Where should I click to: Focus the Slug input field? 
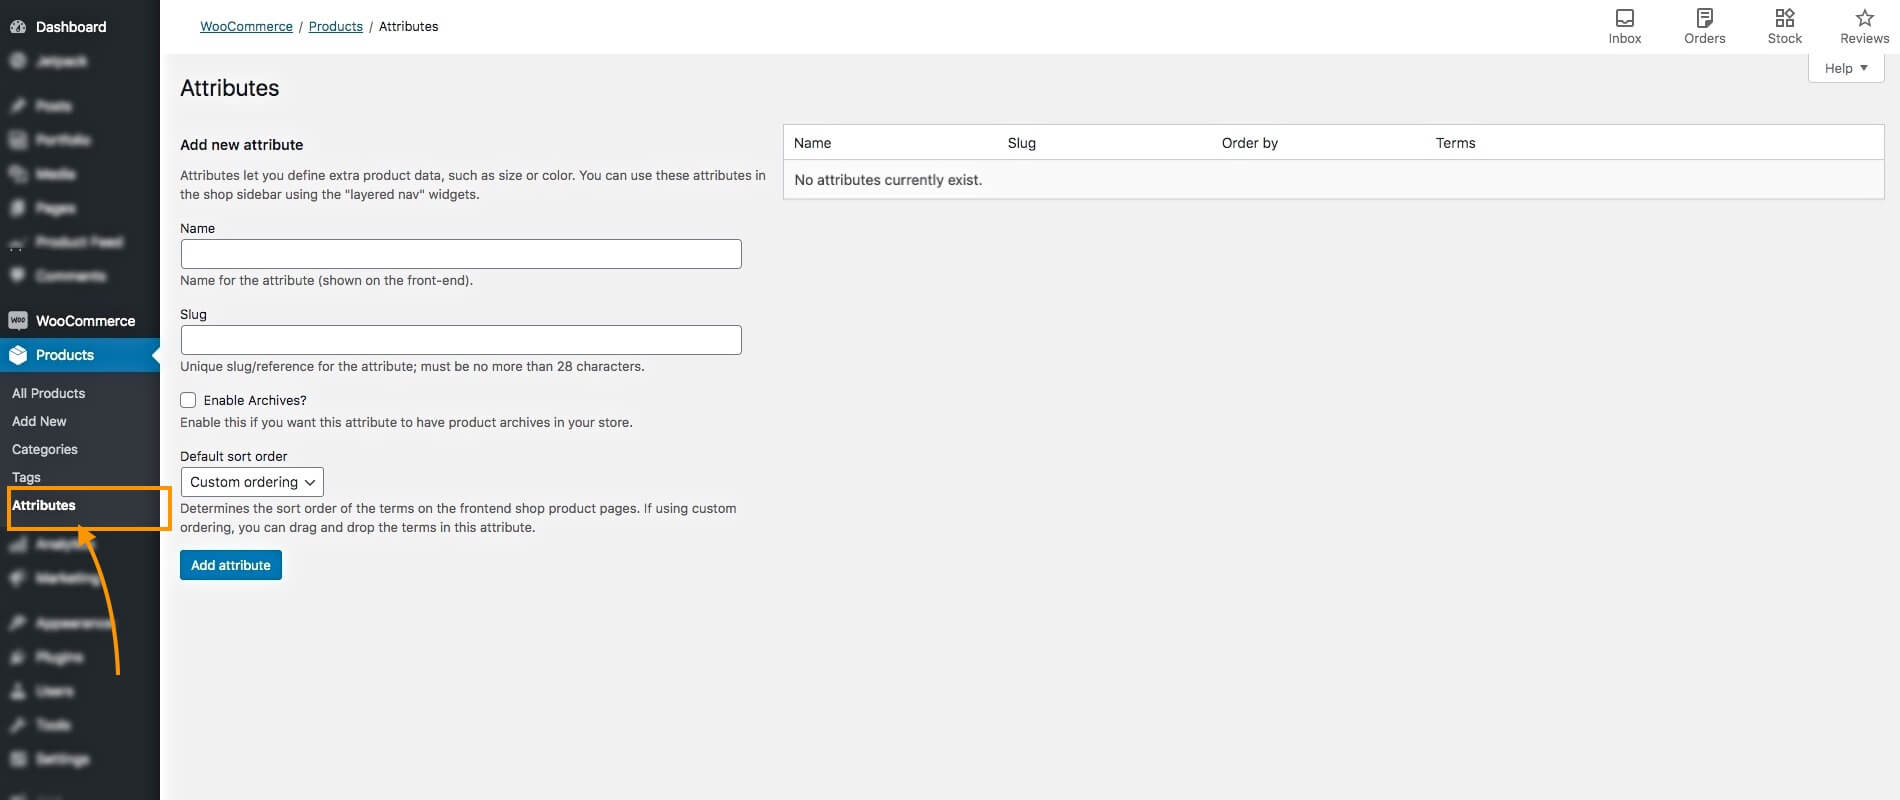(x=461, y=340)
